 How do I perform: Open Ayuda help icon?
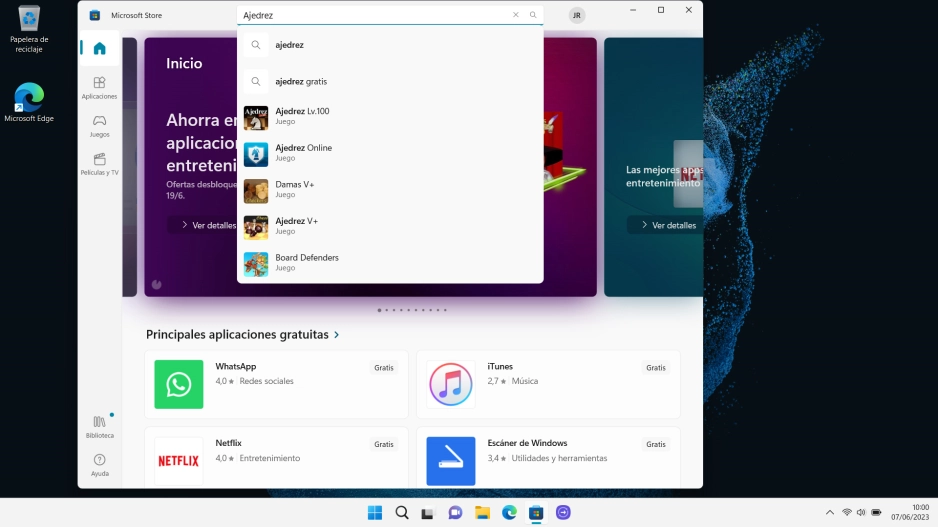tap(99, 465)
